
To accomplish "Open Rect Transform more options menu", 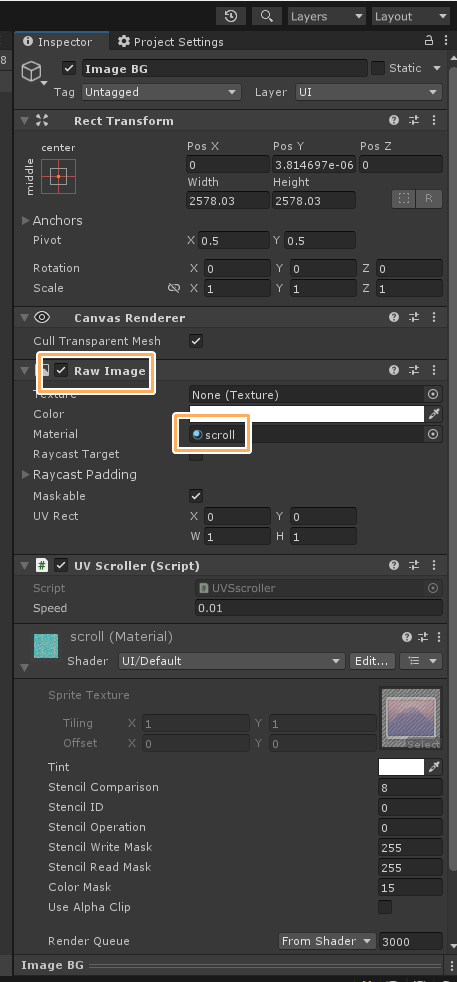I will coord(434,120).
